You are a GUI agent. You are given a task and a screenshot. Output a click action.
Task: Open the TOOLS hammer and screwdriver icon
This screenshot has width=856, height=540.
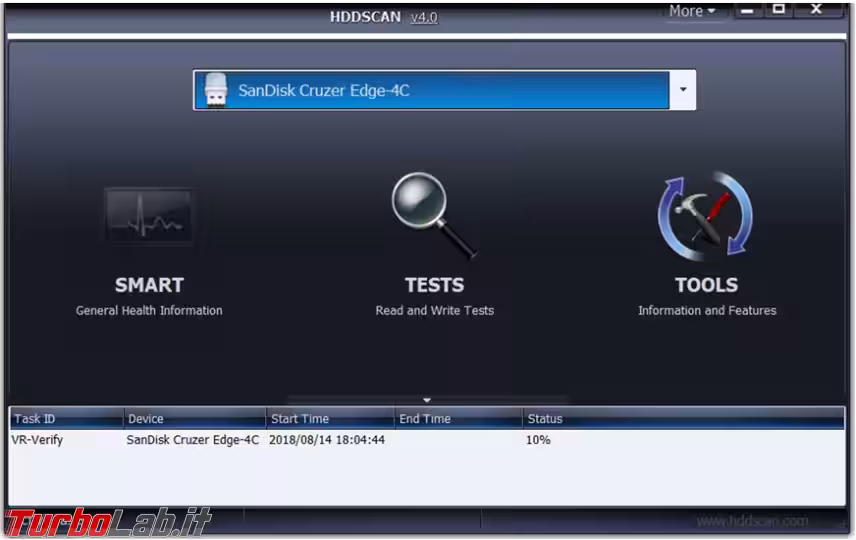[x=705, y=216]
